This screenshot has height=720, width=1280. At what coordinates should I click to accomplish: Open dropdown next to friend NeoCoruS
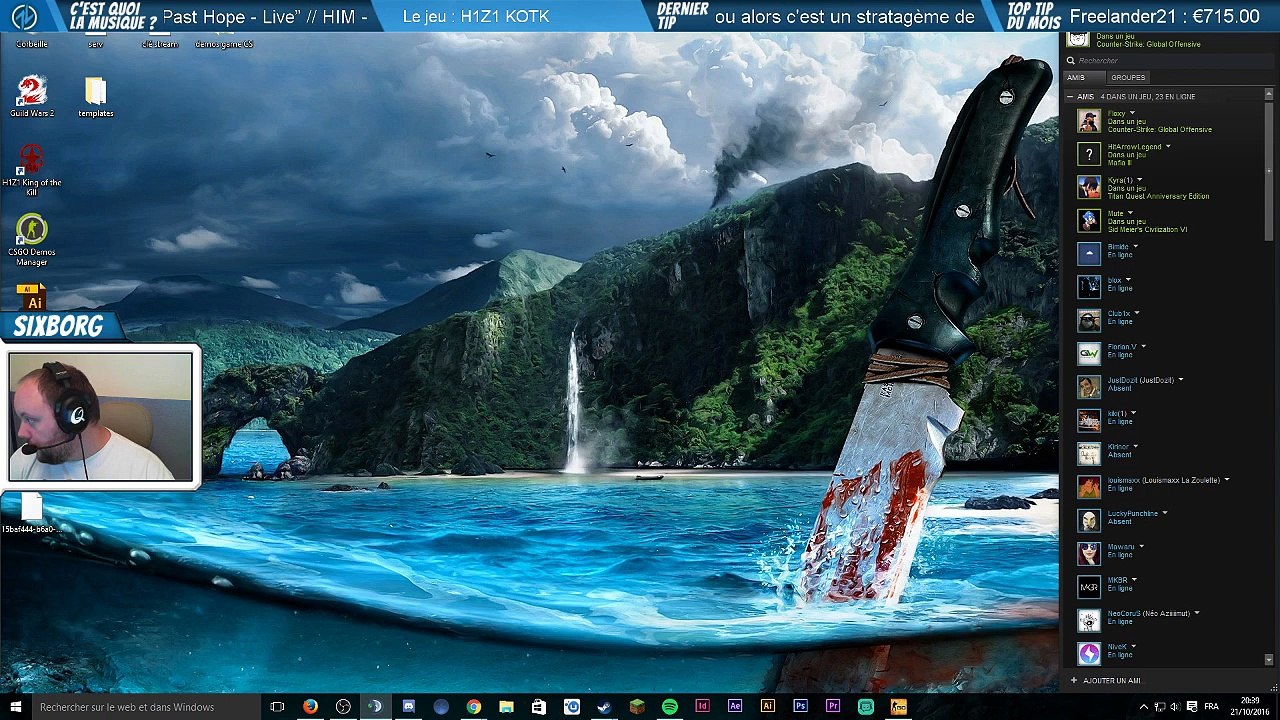[1197, 613]
